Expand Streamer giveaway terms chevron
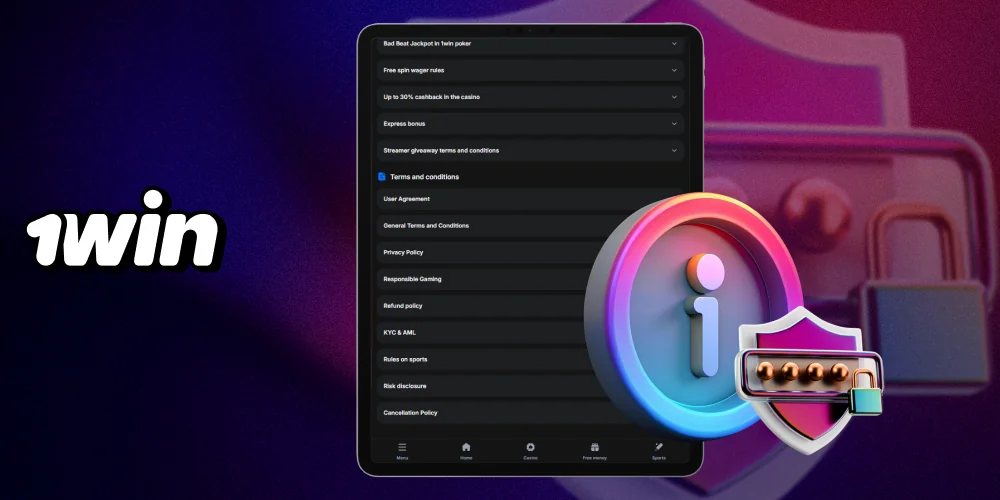This screenshot has width=1000, height=500. [x=674, y=151]
